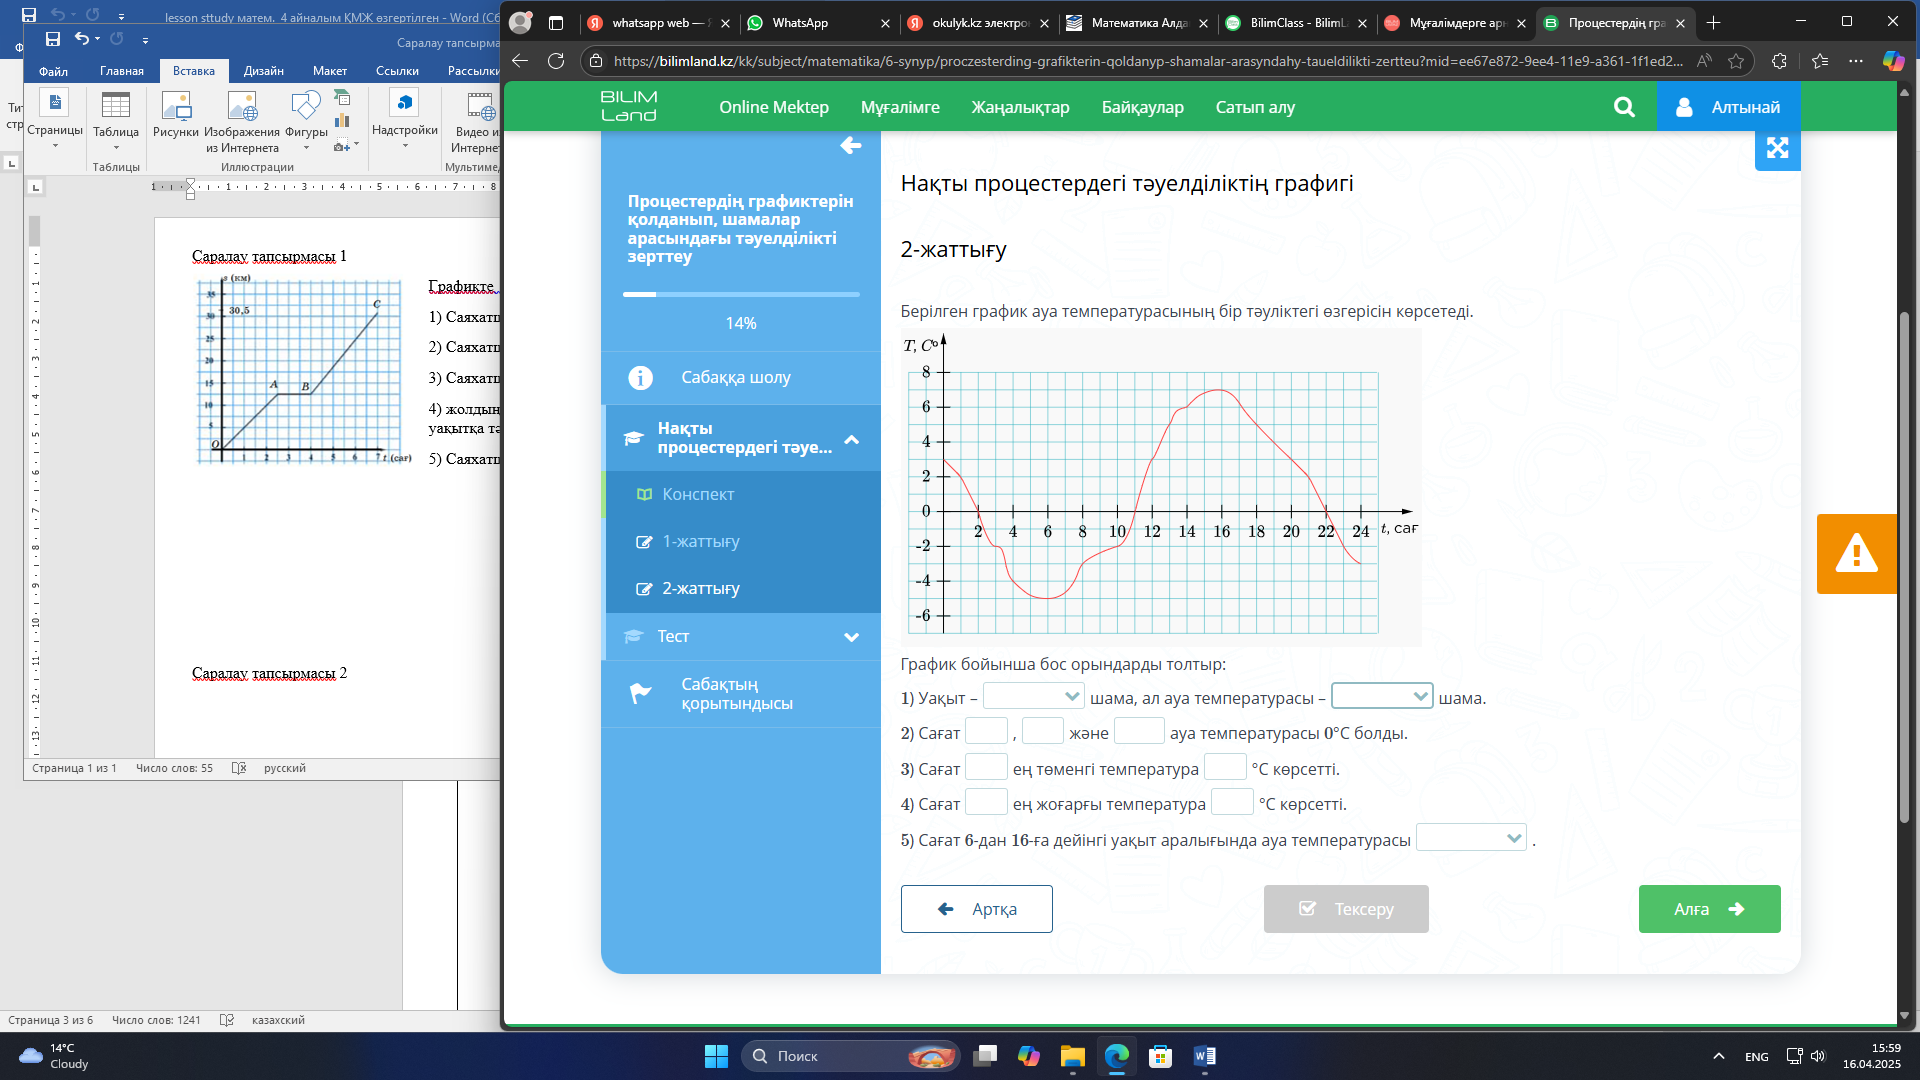Click the first Сағат input in question 2
This screenshot has height=1080, width=1920.
pos(986,732)
